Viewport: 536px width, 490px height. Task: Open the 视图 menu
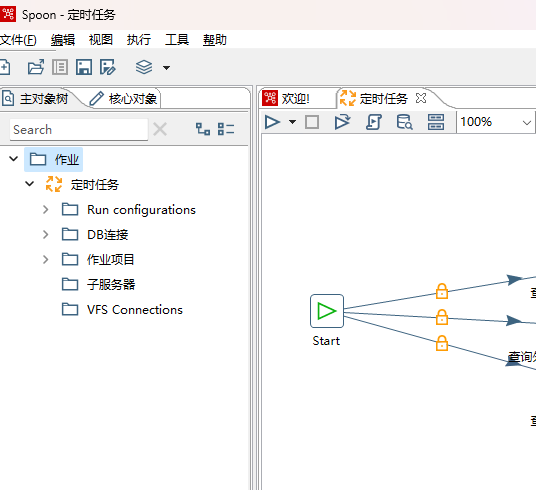100,40
